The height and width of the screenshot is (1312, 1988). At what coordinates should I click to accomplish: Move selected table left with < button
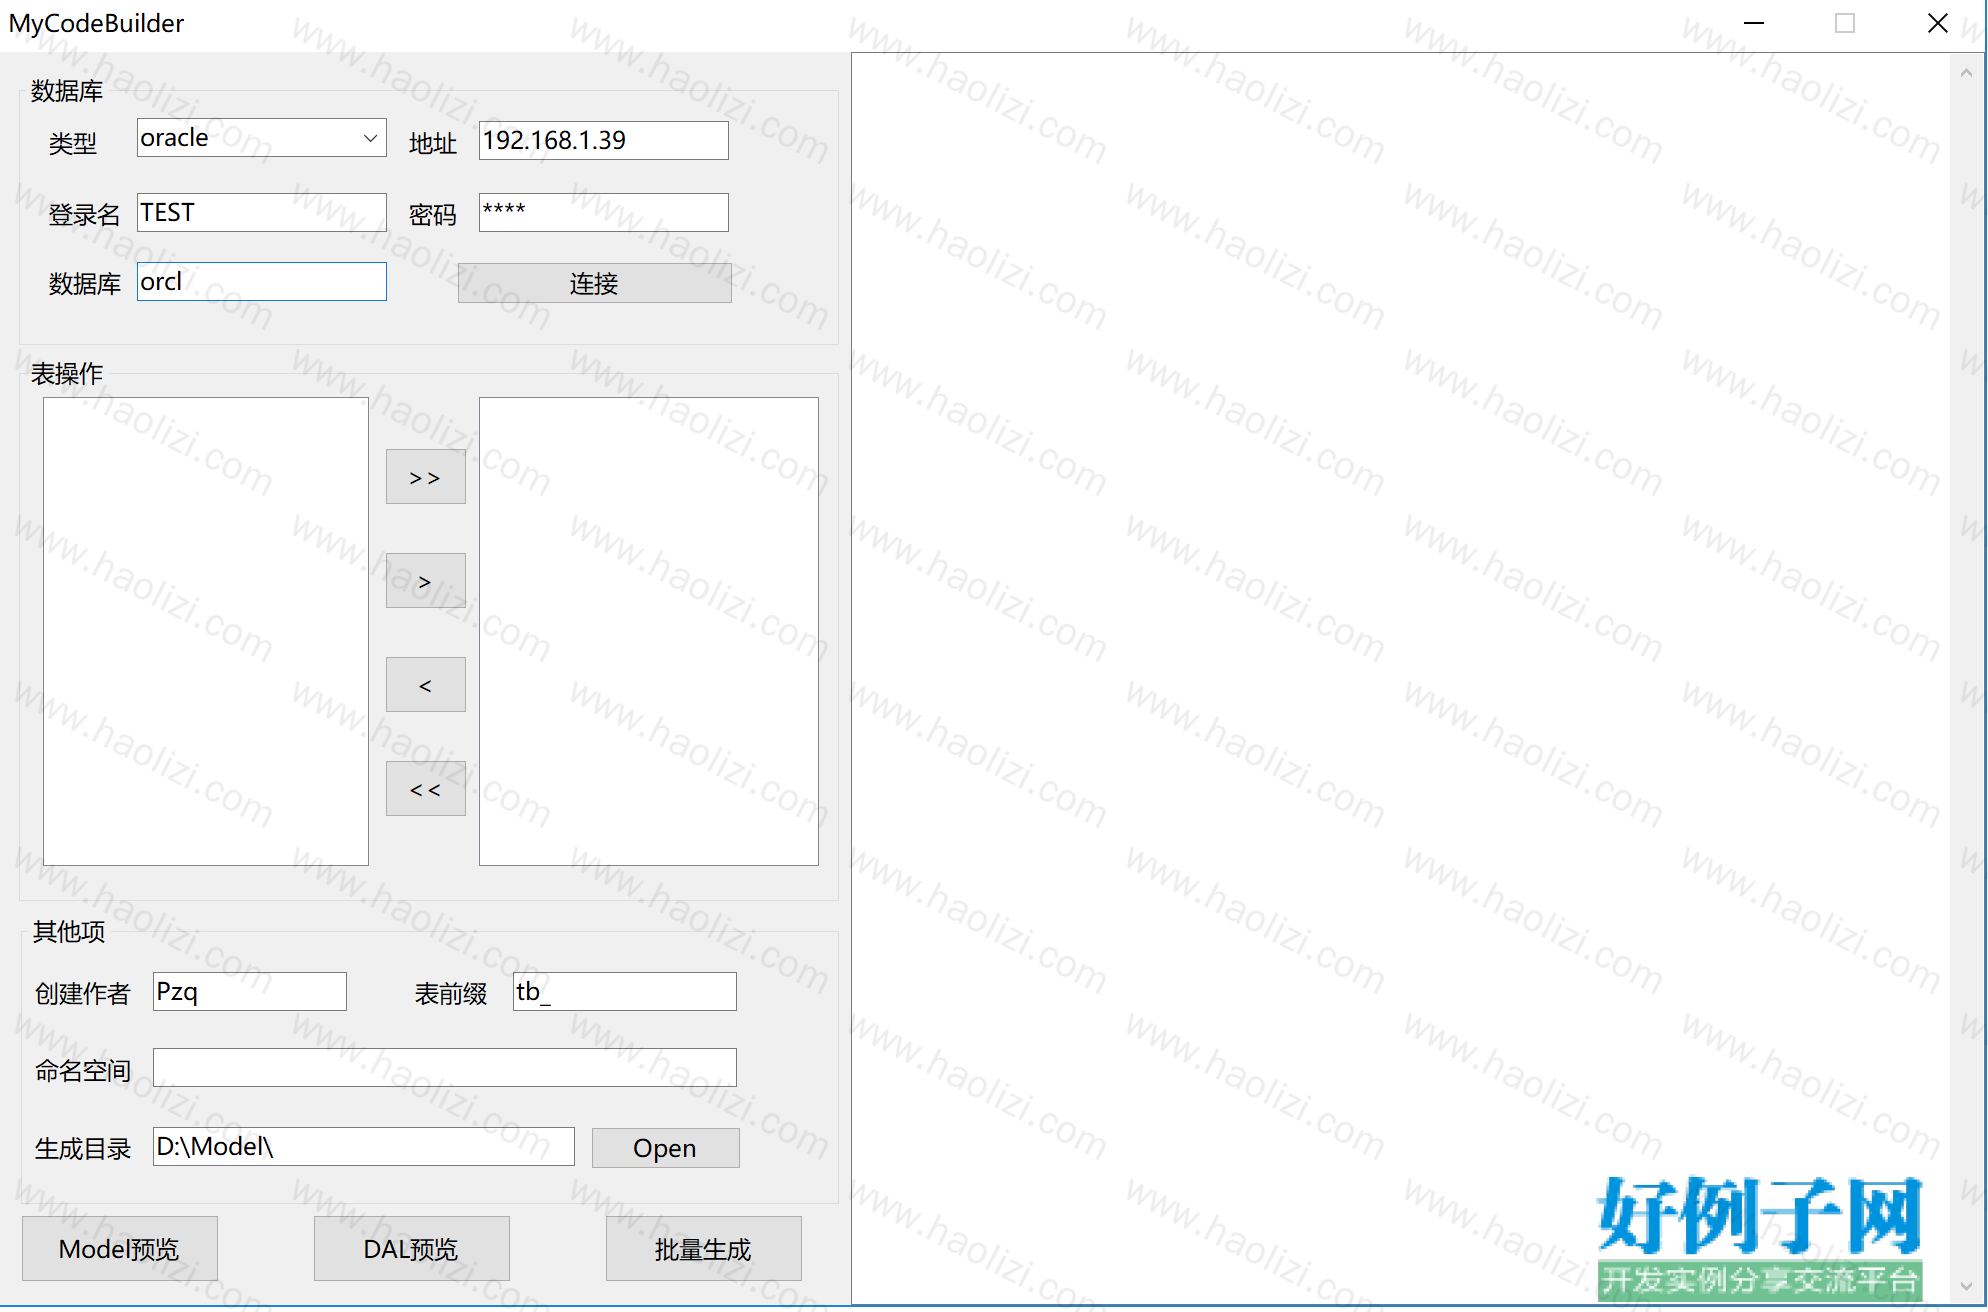pyautogui.click(x=425, y=685)
